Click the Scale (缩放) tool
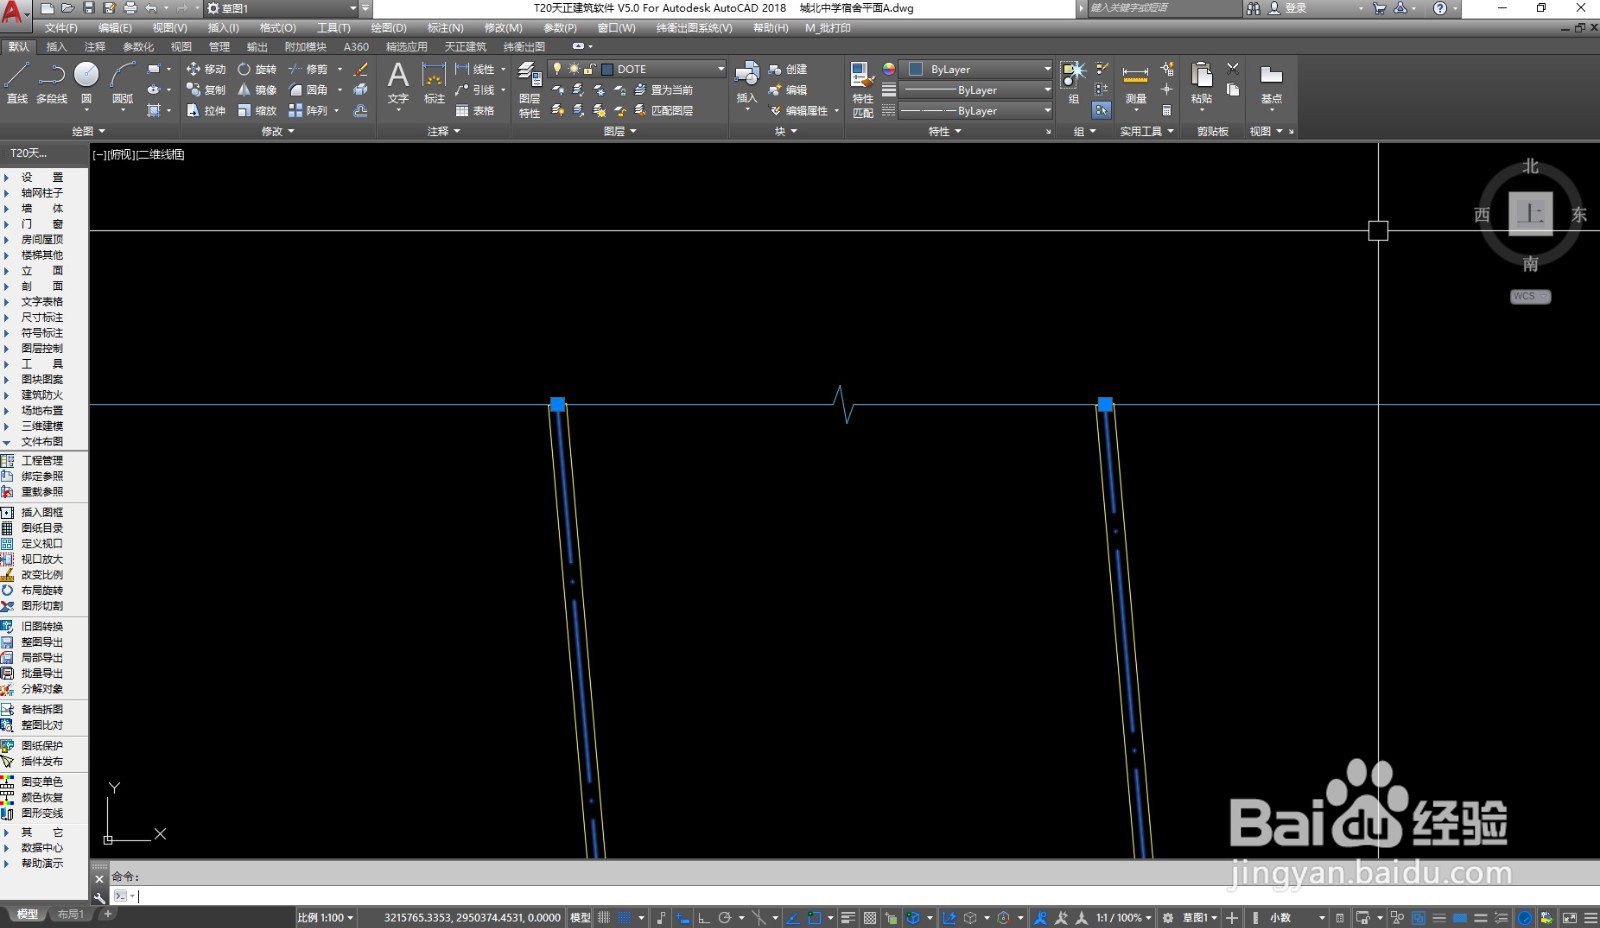The height and width of the screenshot is (928, 1600). [x=257, y=111]
